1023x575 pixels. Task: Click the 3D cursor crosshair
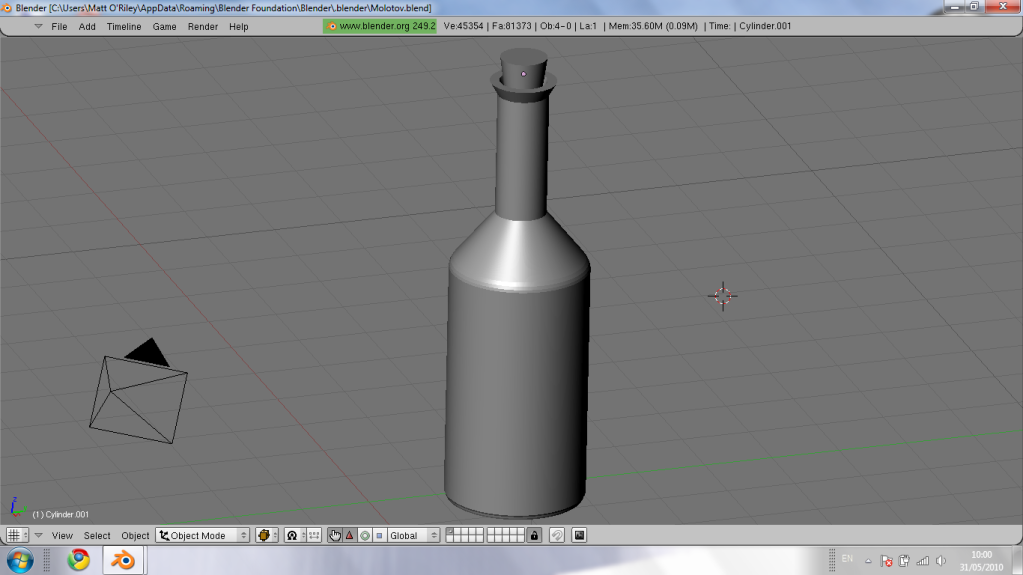pos(723,296)
